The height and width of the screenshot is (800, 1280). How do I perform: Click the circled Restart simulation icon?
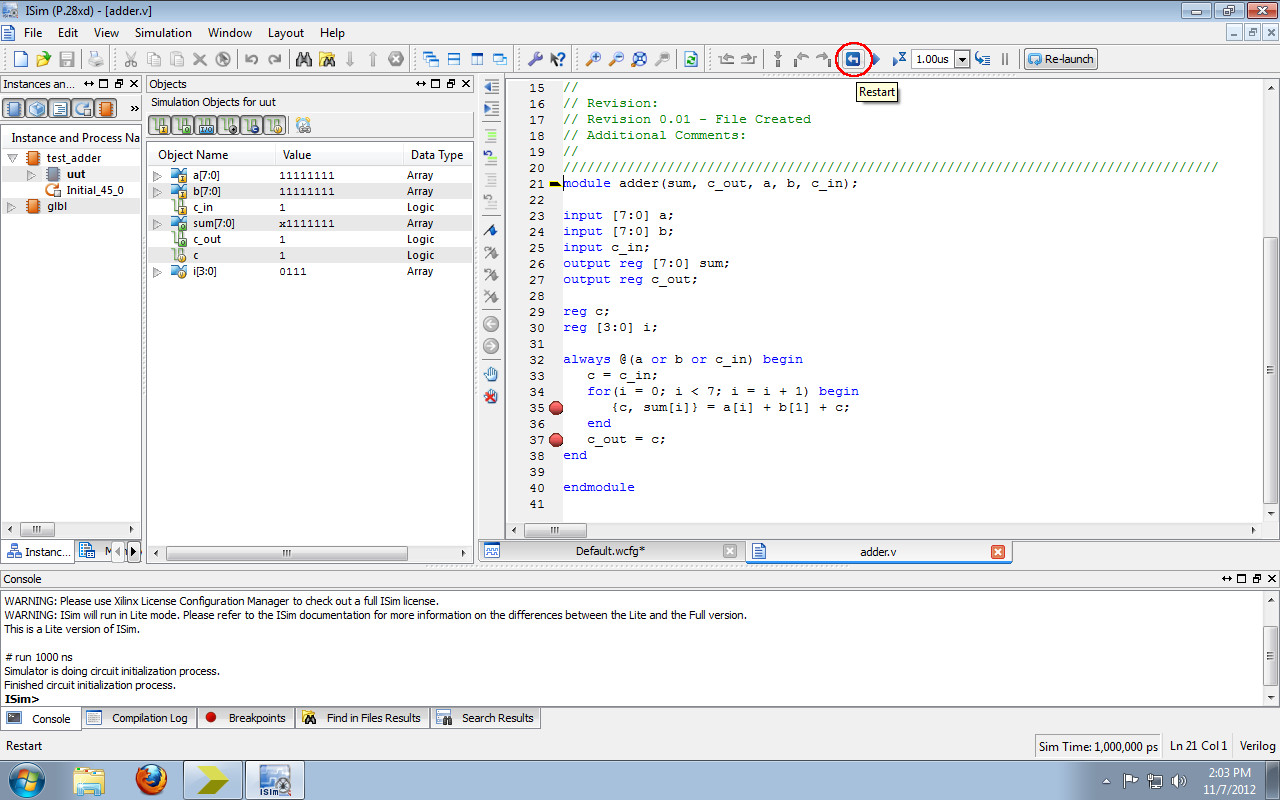click(x=853, y=59)
